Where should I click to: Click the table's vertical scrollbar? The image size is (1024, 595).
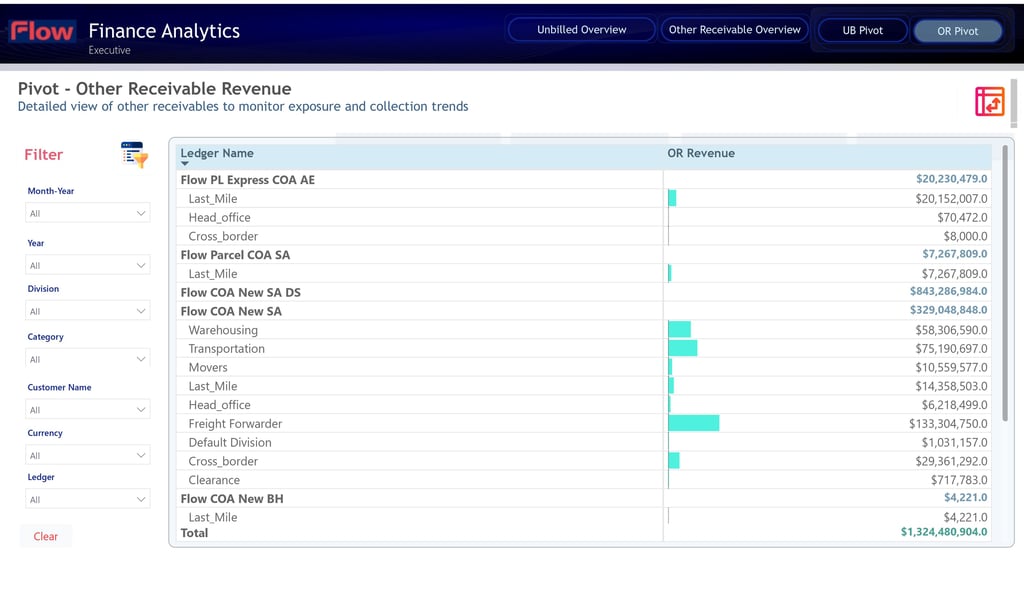click(x=1004, y=283)
